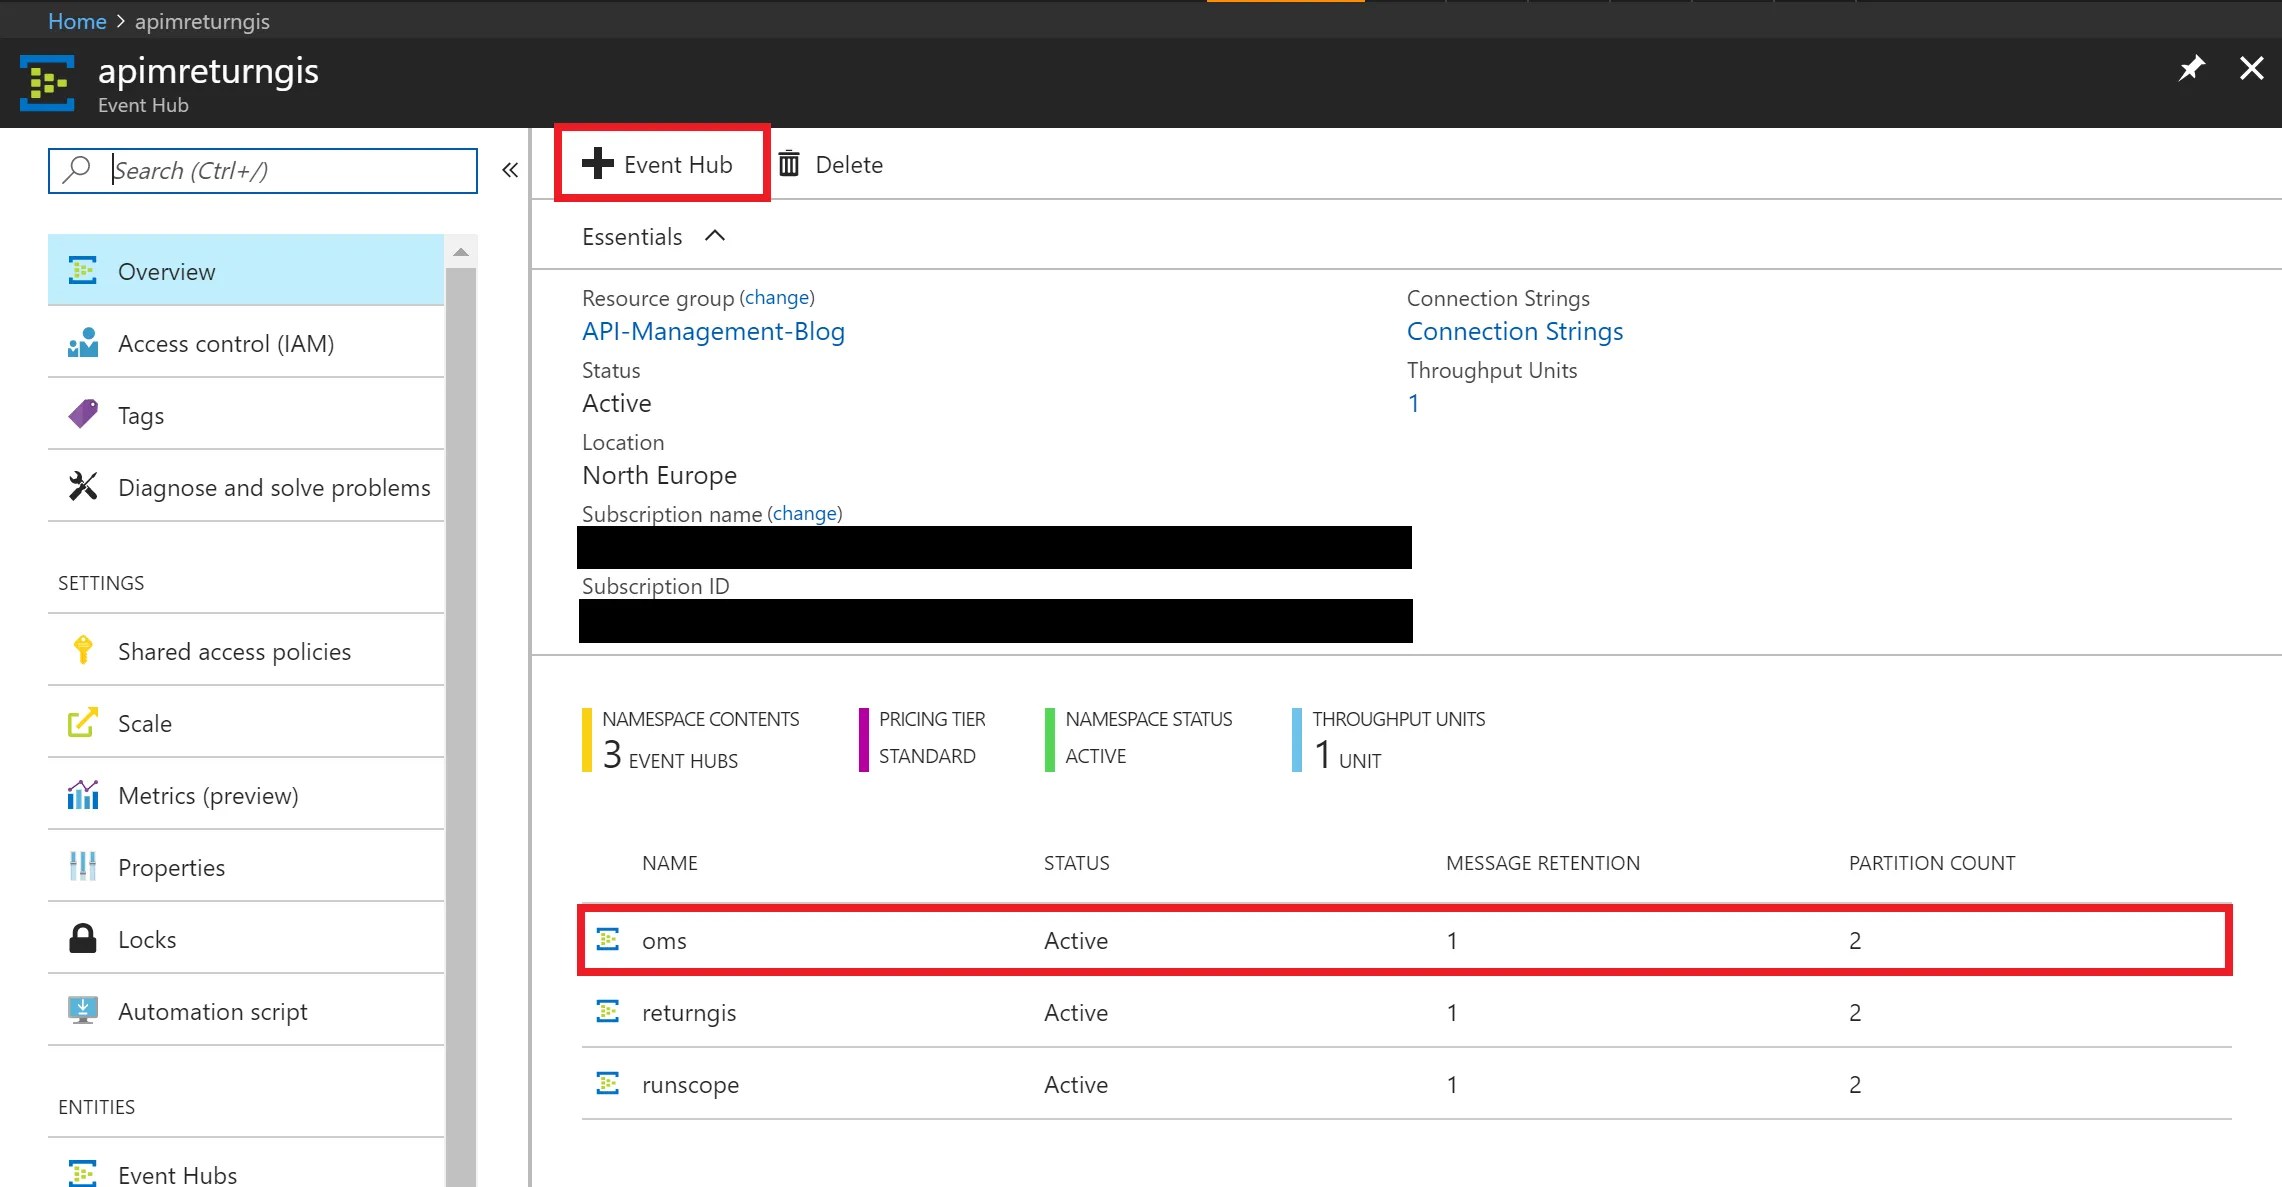2282x1187 pixels.
Task: Click the oms event hub row icon
Action: click(608, 939)
